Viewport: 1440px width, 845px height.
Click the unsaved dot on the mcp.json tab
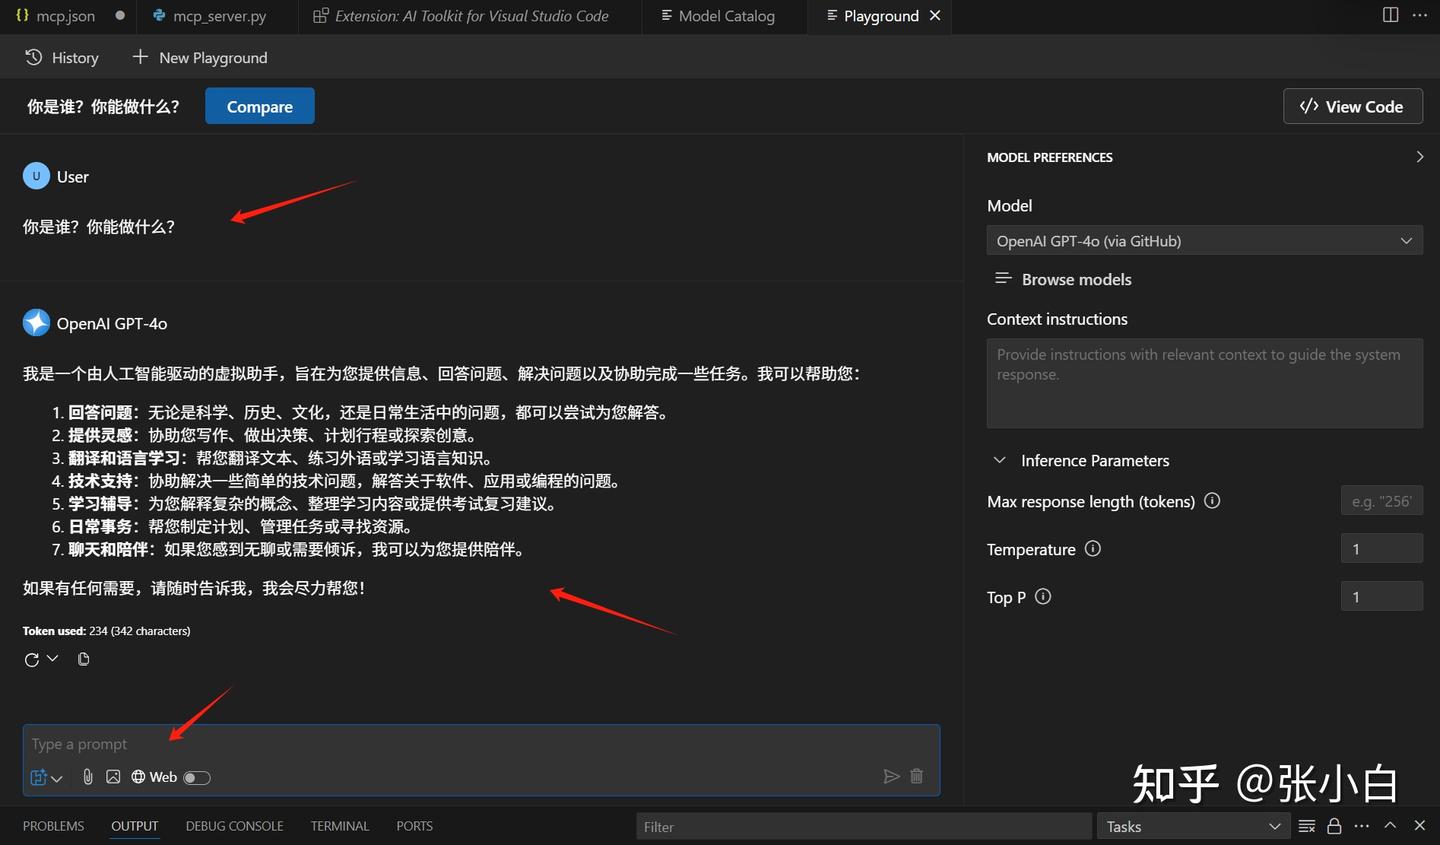point(120,15)
